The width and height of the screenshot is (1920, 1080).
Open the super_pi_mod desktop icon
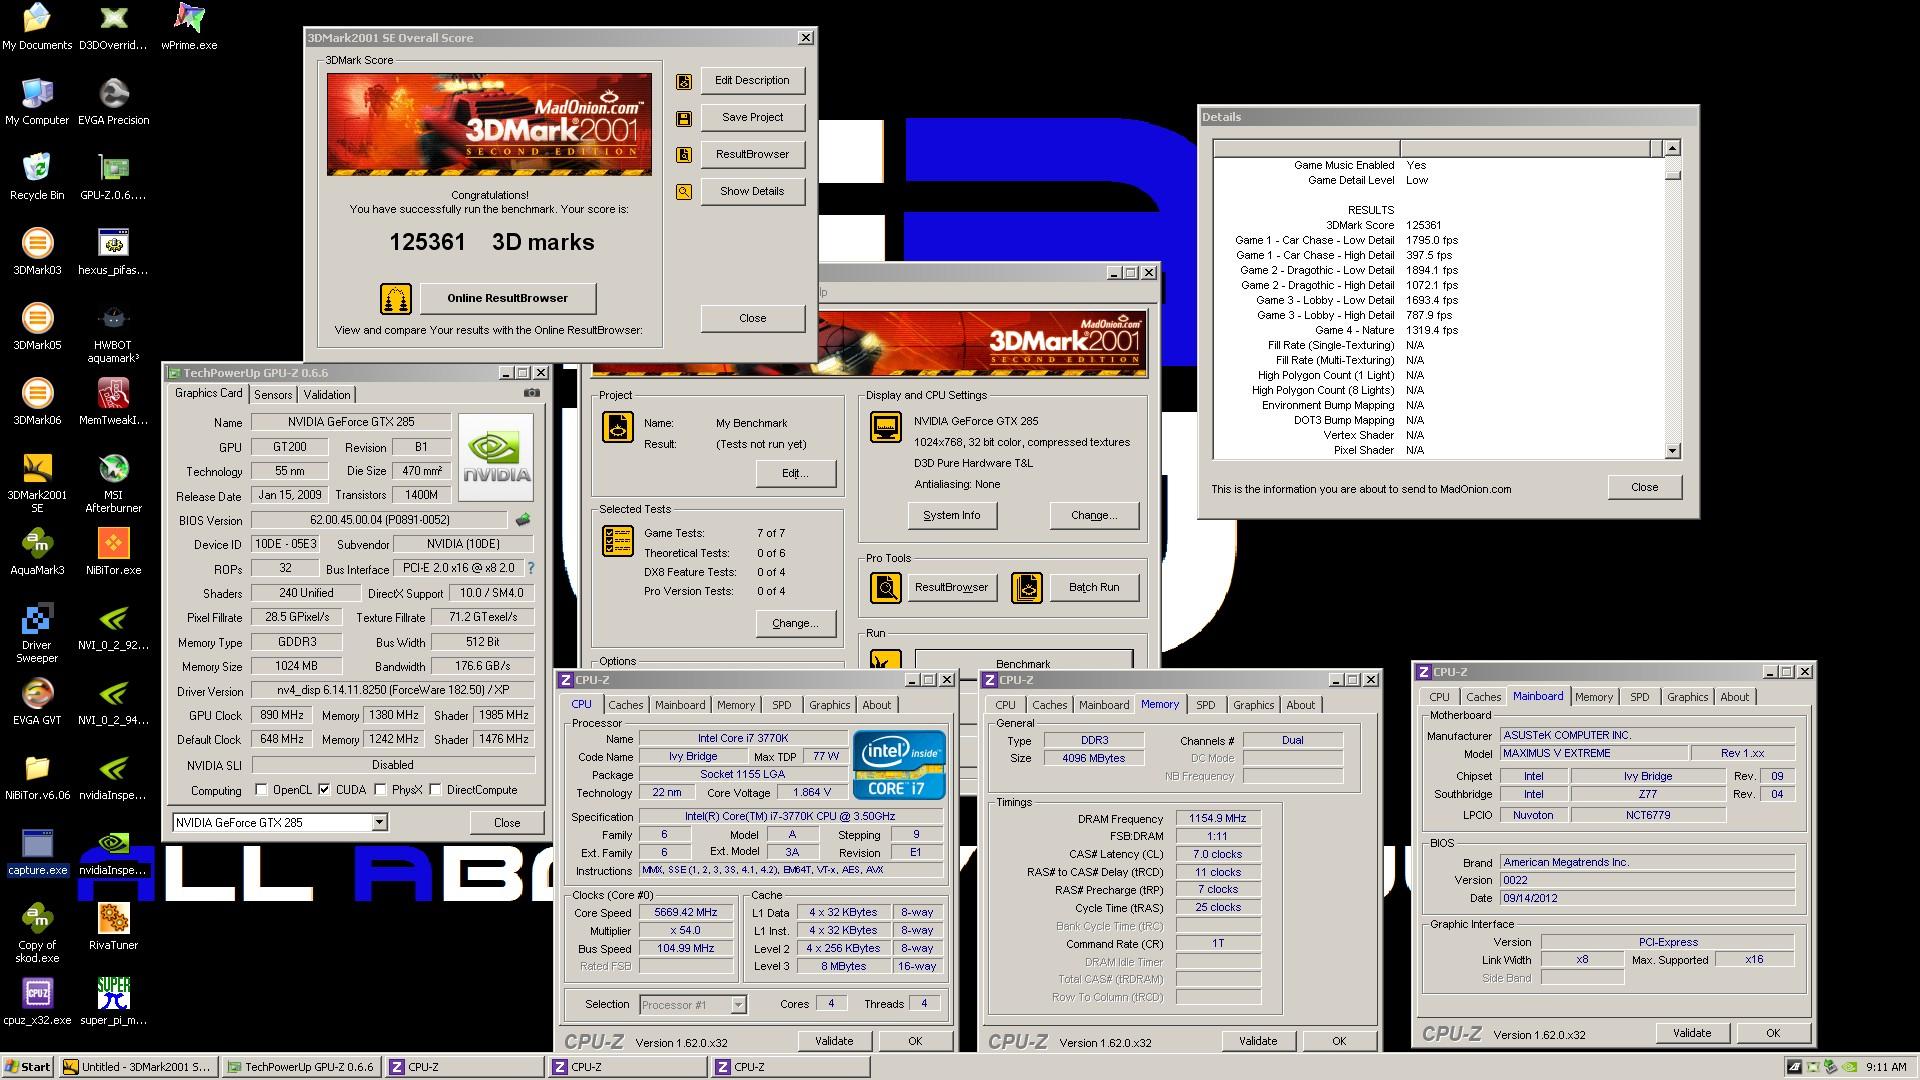[114, 1002]
